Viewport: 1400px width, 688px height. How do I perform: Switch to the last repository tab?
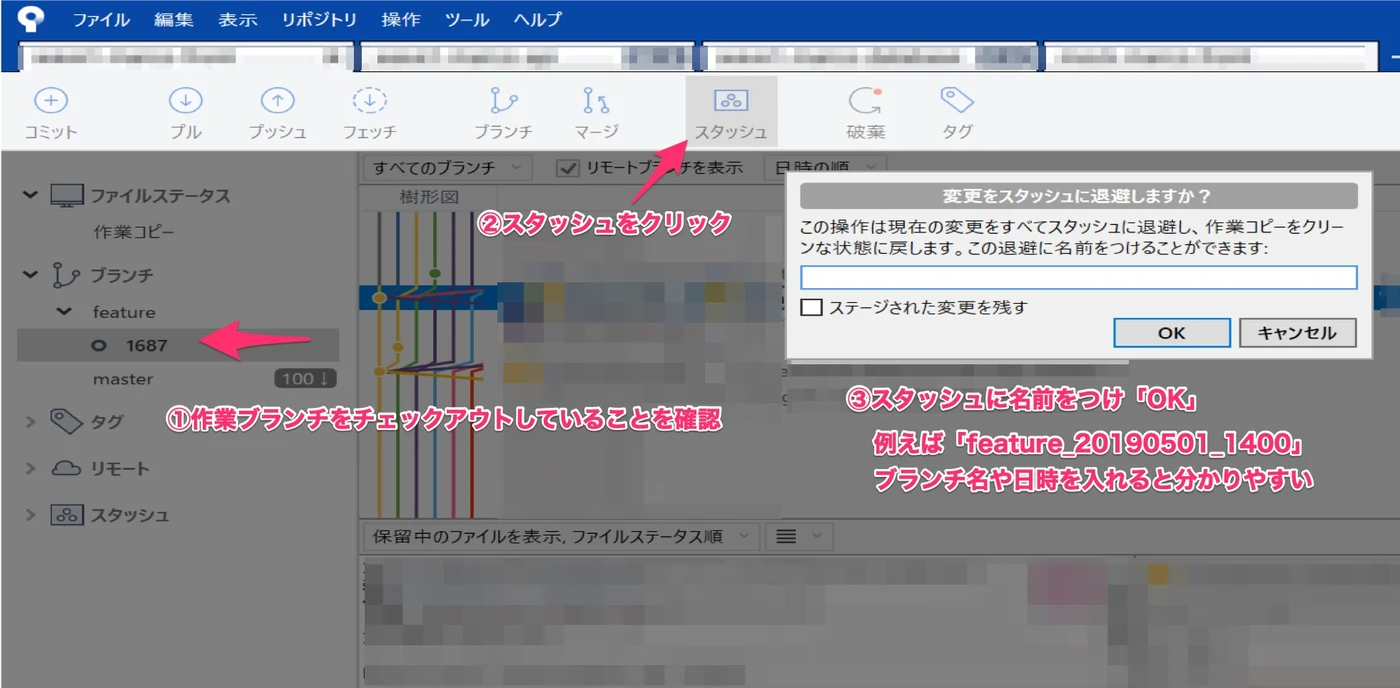coord(1210,57)
